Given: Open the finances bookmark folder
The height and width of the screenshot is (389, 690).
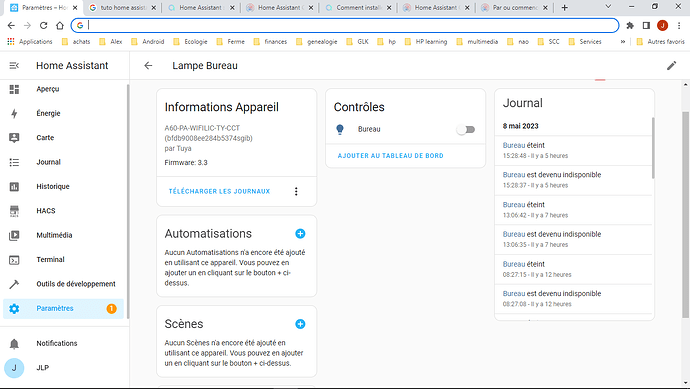Looking at the screenshot, I should pos(270,42).
